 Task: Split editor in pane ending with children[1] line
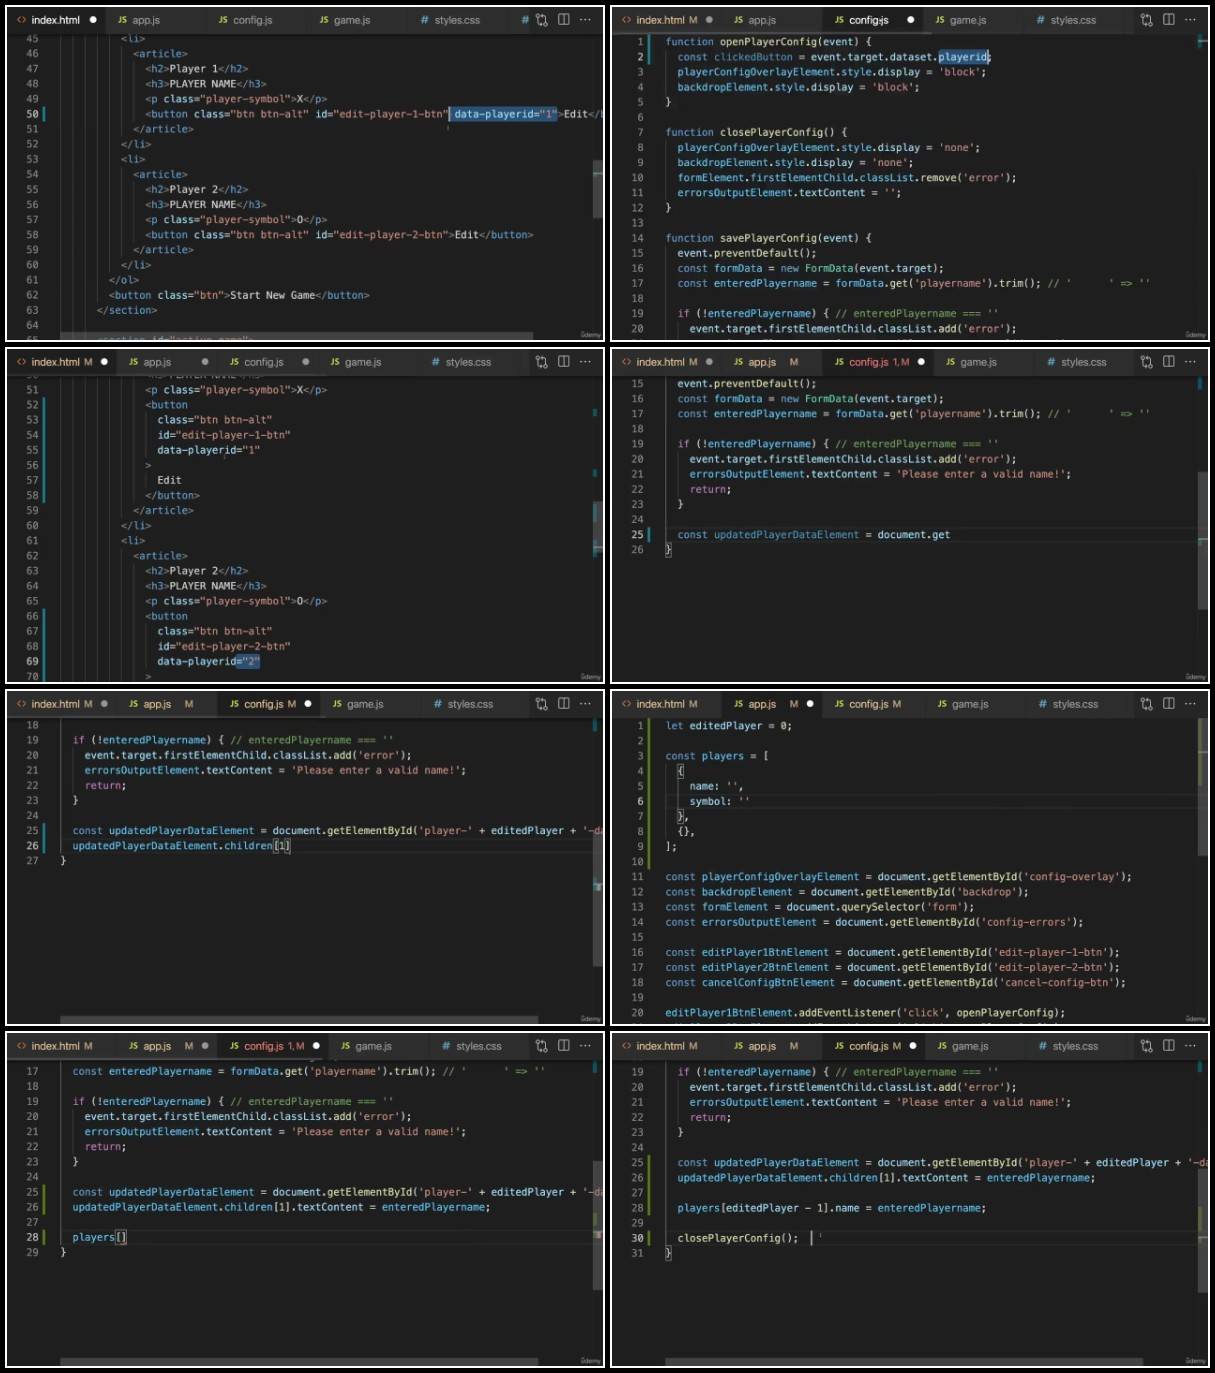pyautogui.click(x=564, y=704)
